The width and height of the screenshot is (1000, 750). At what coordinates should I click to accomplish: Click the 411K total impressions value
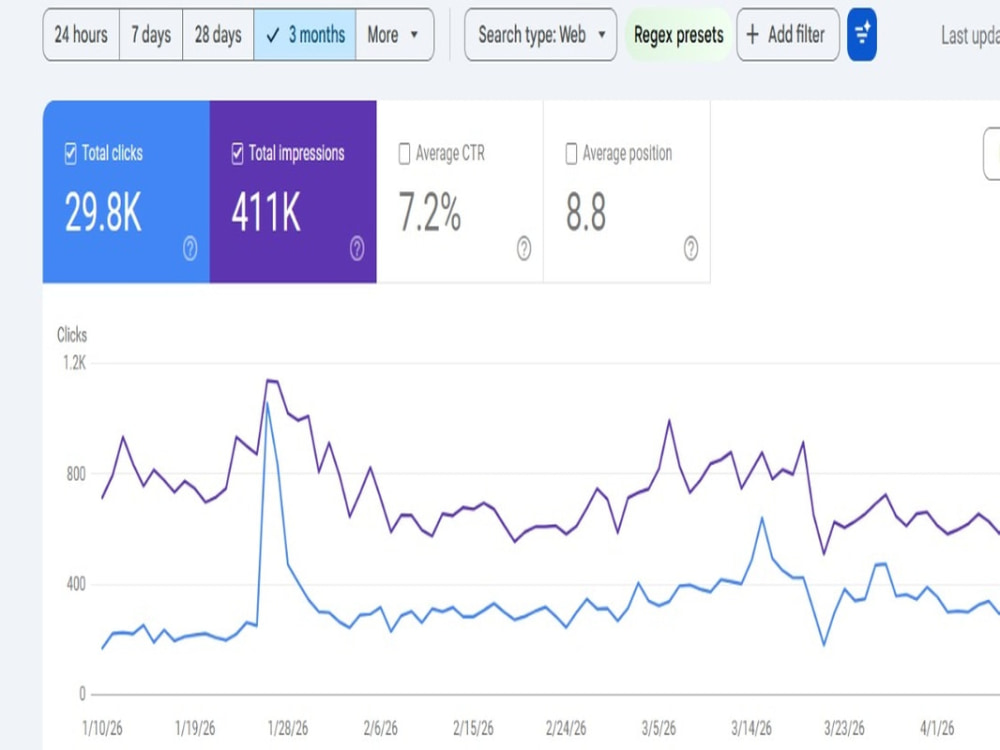coord(266,212)
